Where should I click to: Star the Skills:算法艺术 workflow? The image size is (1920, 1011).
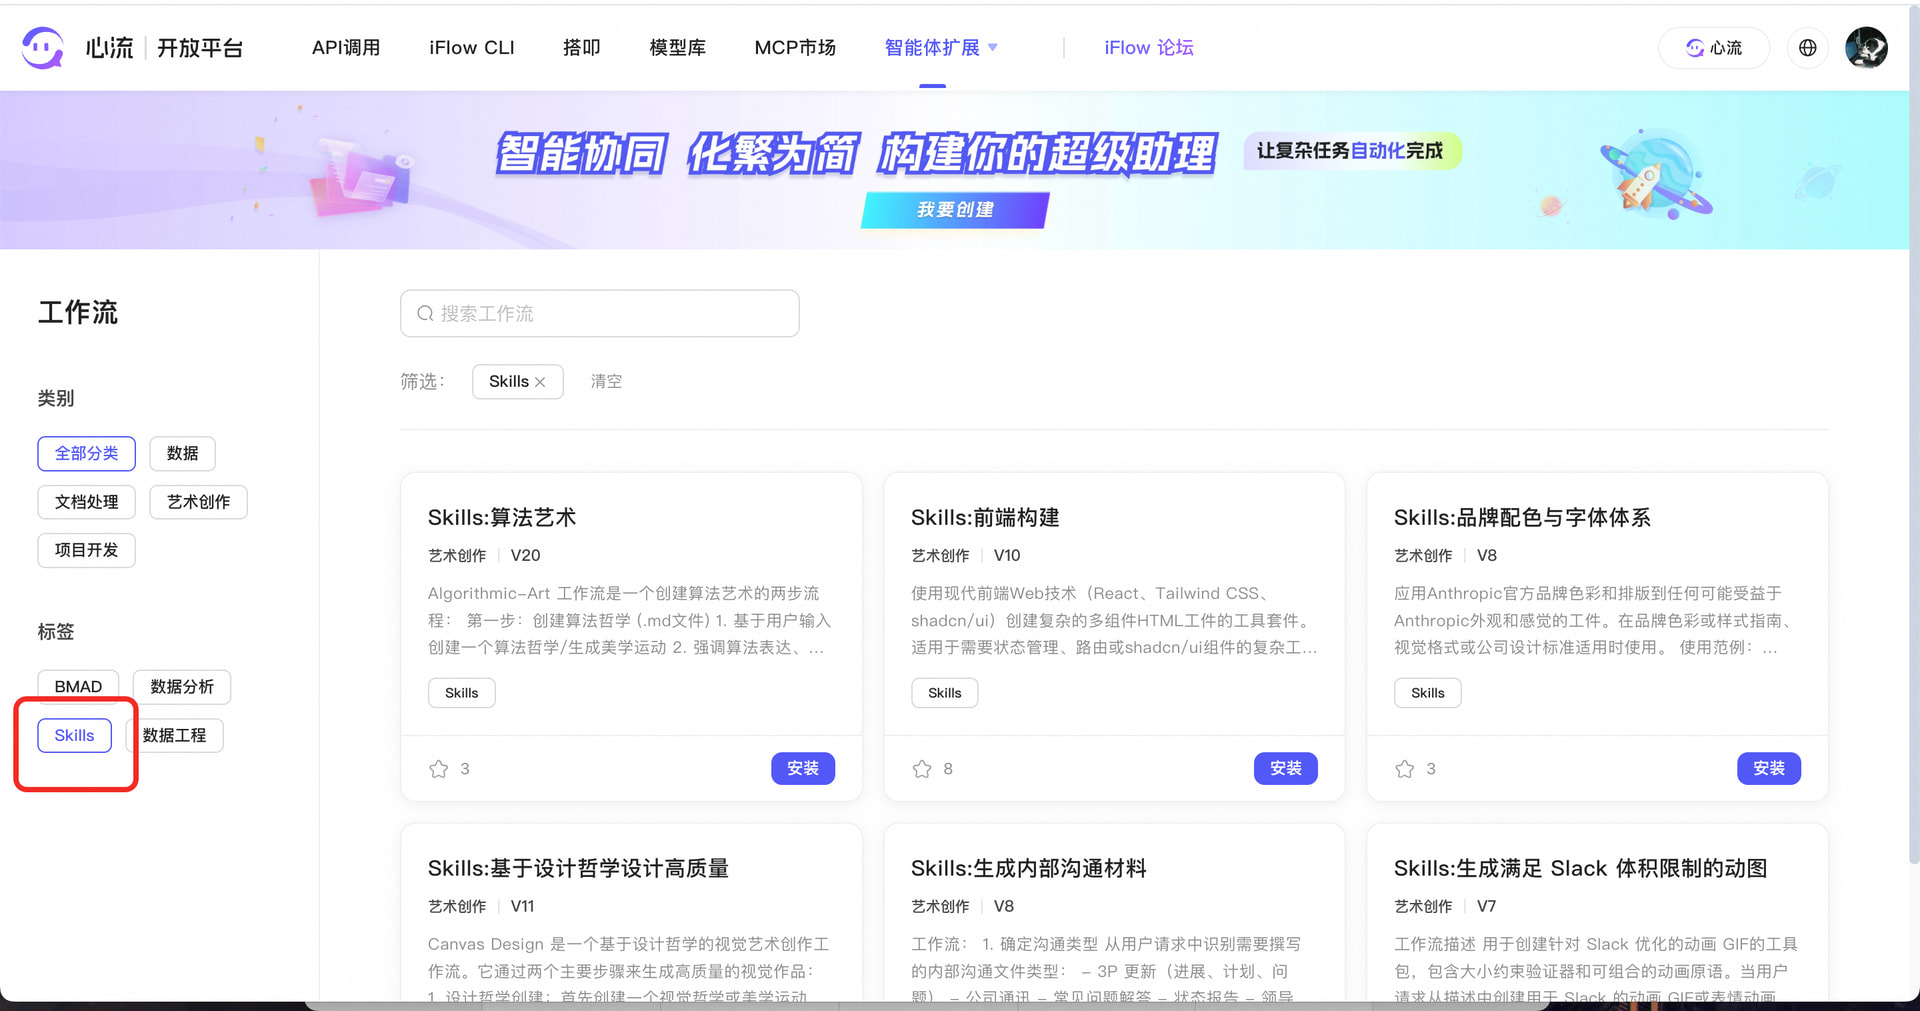coord(437,769)
